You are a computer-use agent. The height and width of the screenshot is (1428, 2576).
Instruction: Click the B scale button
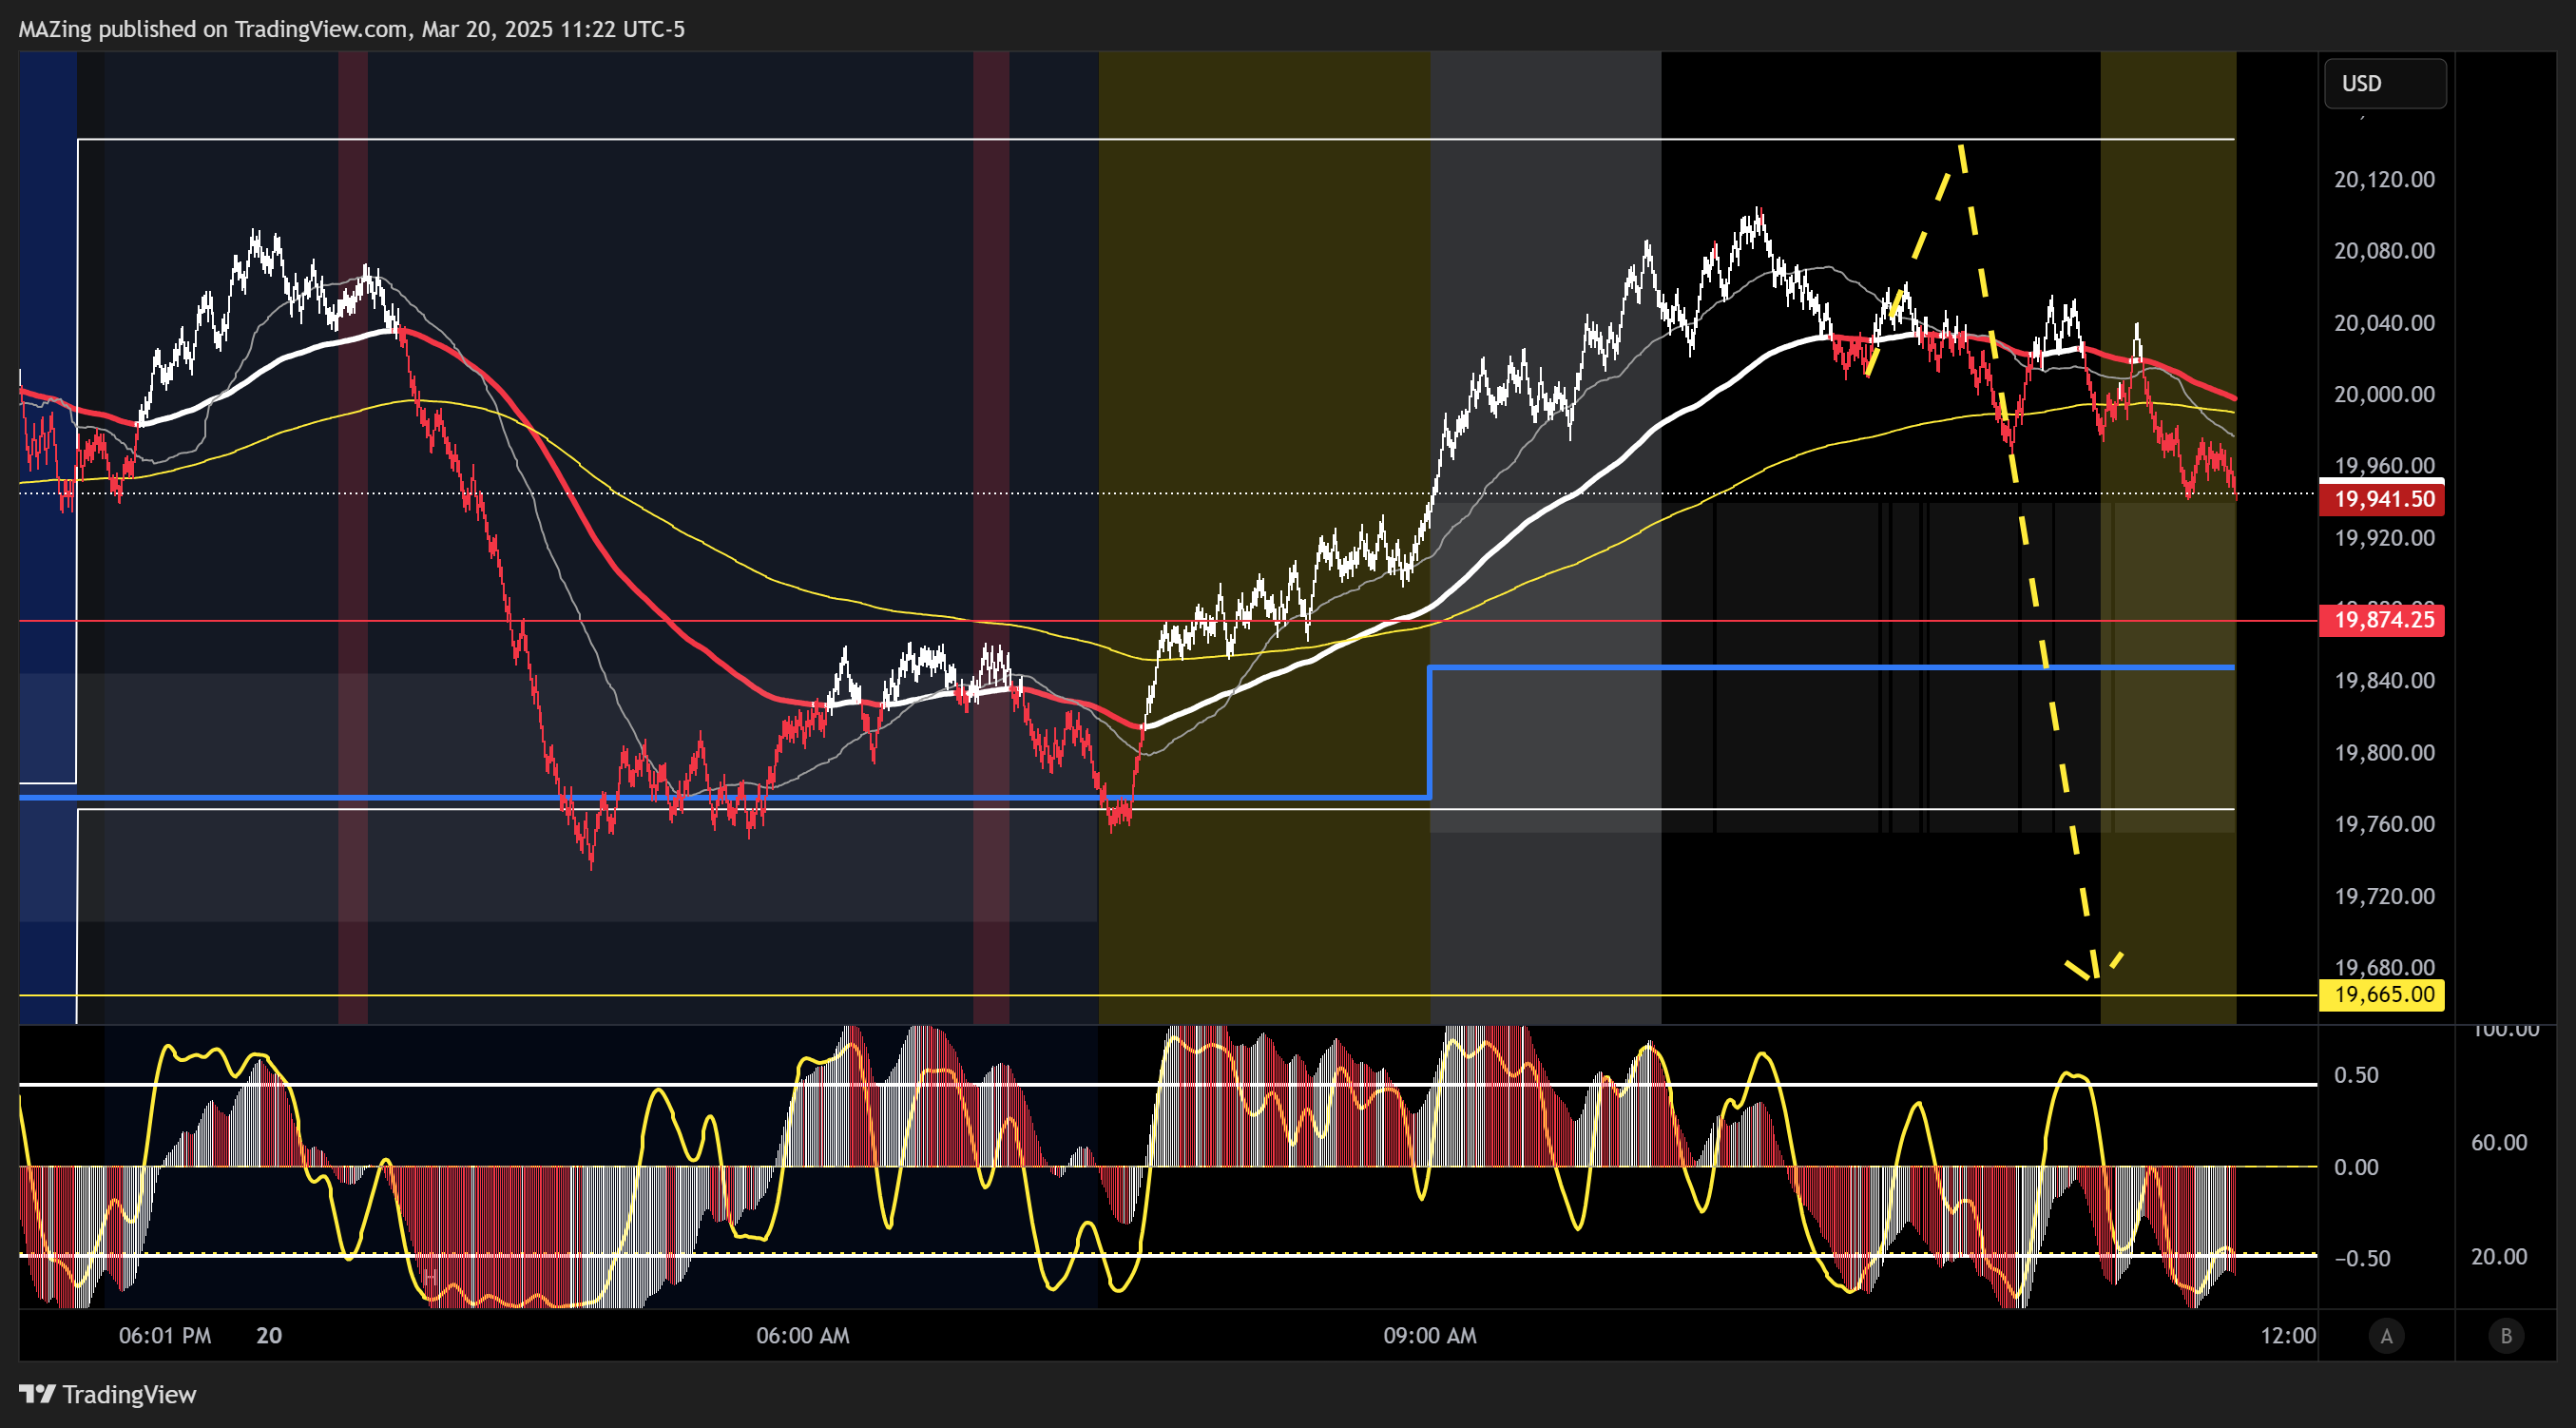(x=2506, y=1335)
